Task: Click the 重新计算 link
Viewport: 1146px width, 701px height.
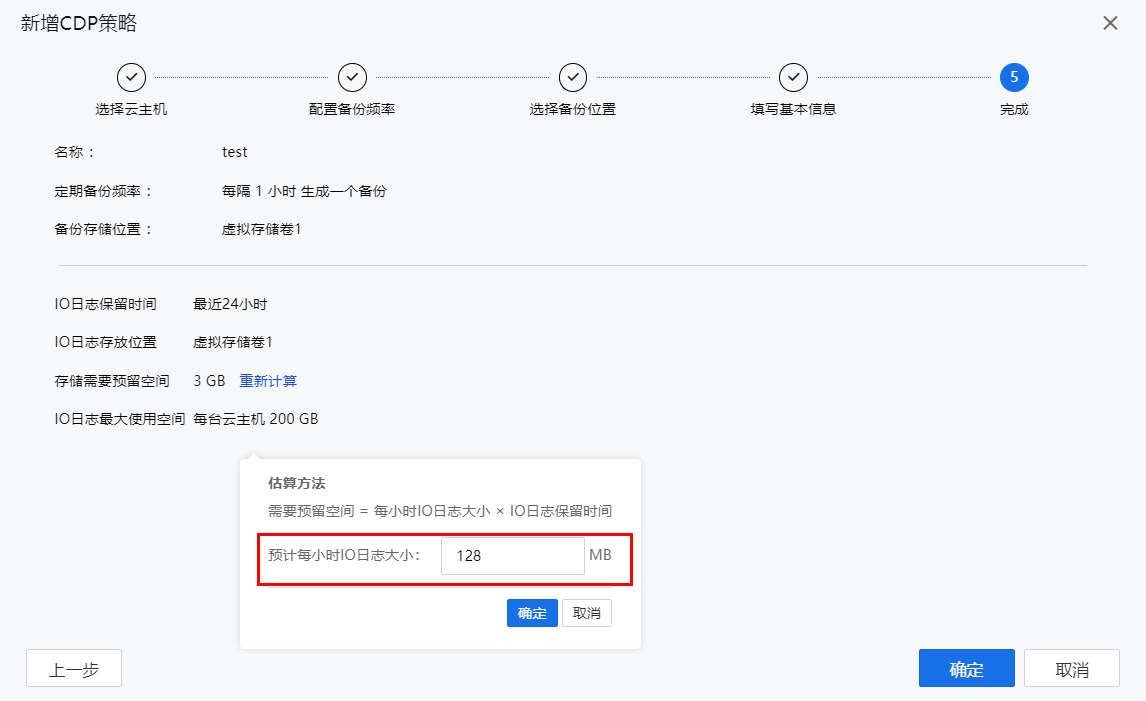Action: (268, 381)
